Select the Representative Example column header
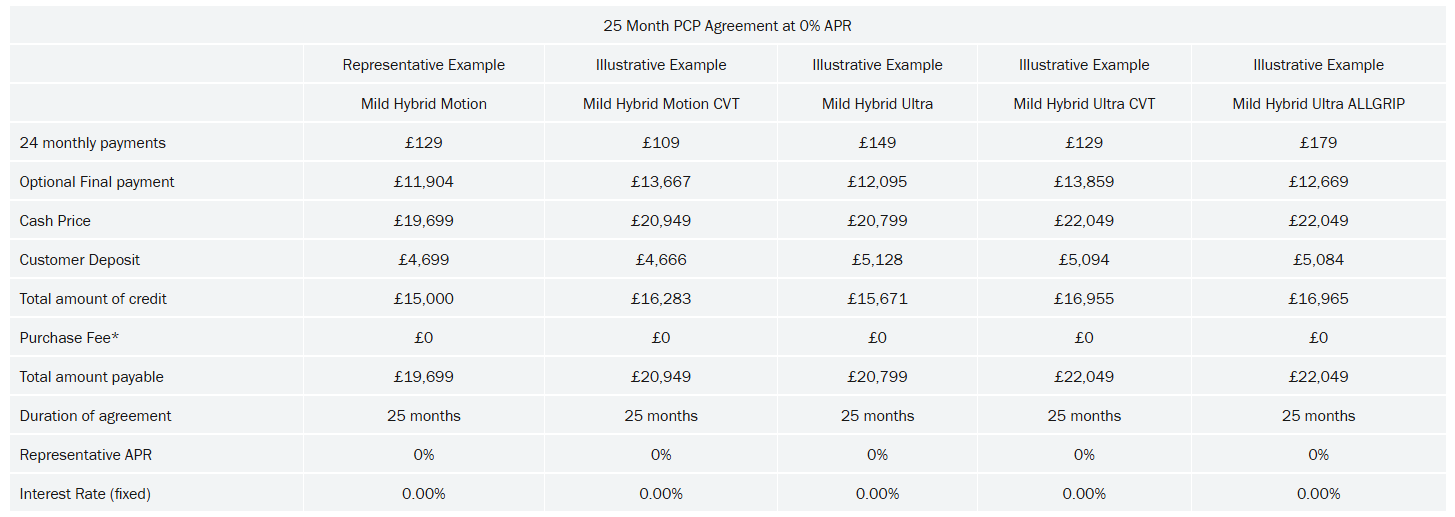 424,65
